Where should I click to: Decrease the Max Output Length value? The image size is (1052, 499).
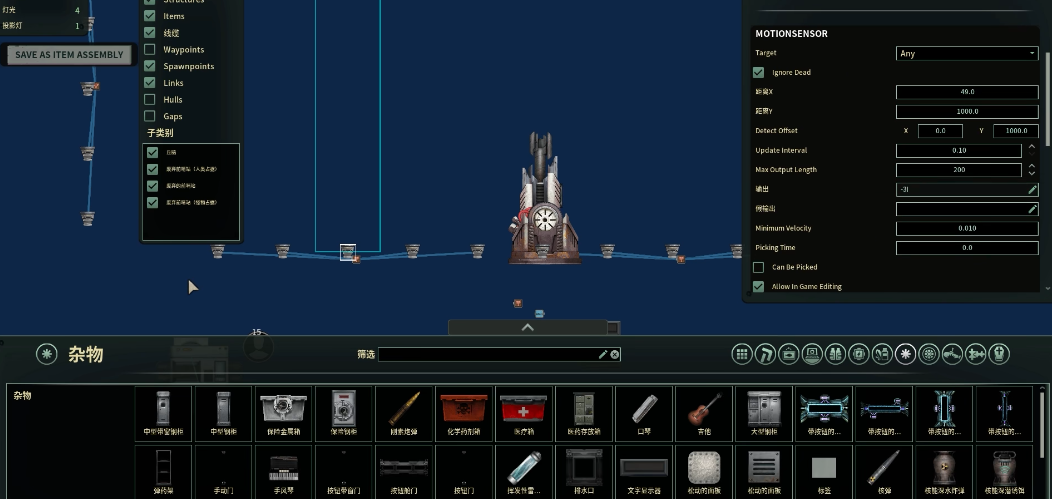[x=1032, y=174]
